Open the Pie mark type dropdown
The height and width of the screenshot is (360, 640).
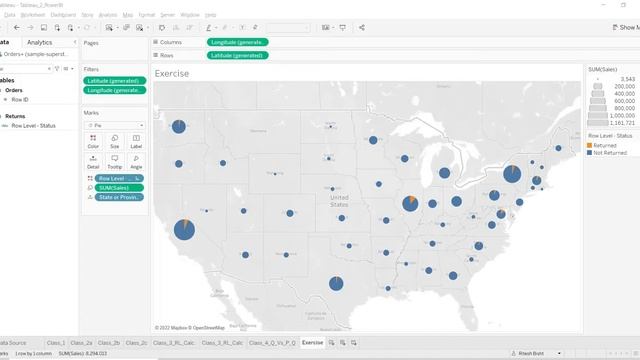pyautogui.click(x=115, y=125)
